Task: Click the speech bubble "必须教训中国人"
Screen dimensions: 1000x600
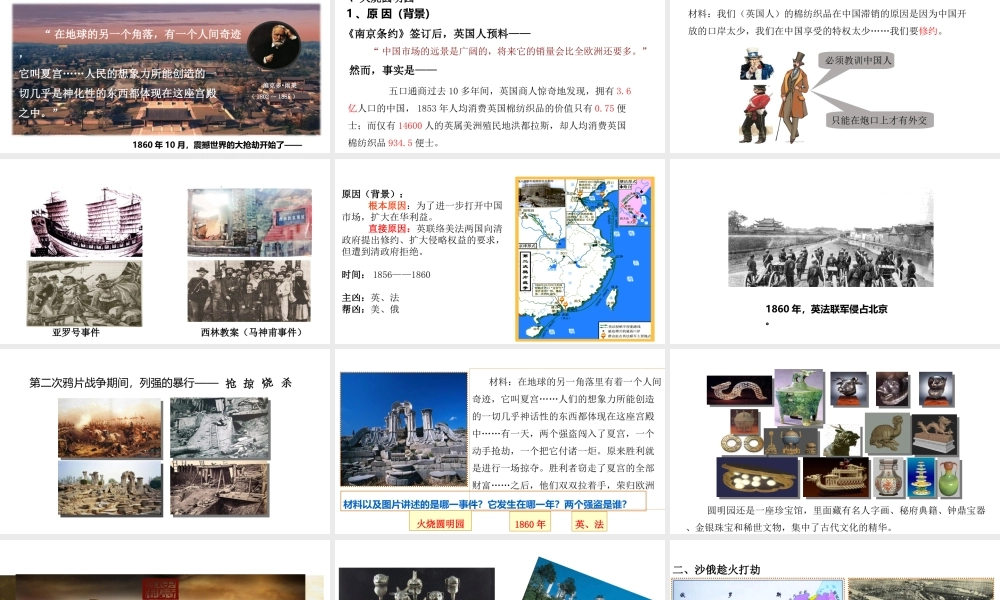Action: tap(858, 60)
